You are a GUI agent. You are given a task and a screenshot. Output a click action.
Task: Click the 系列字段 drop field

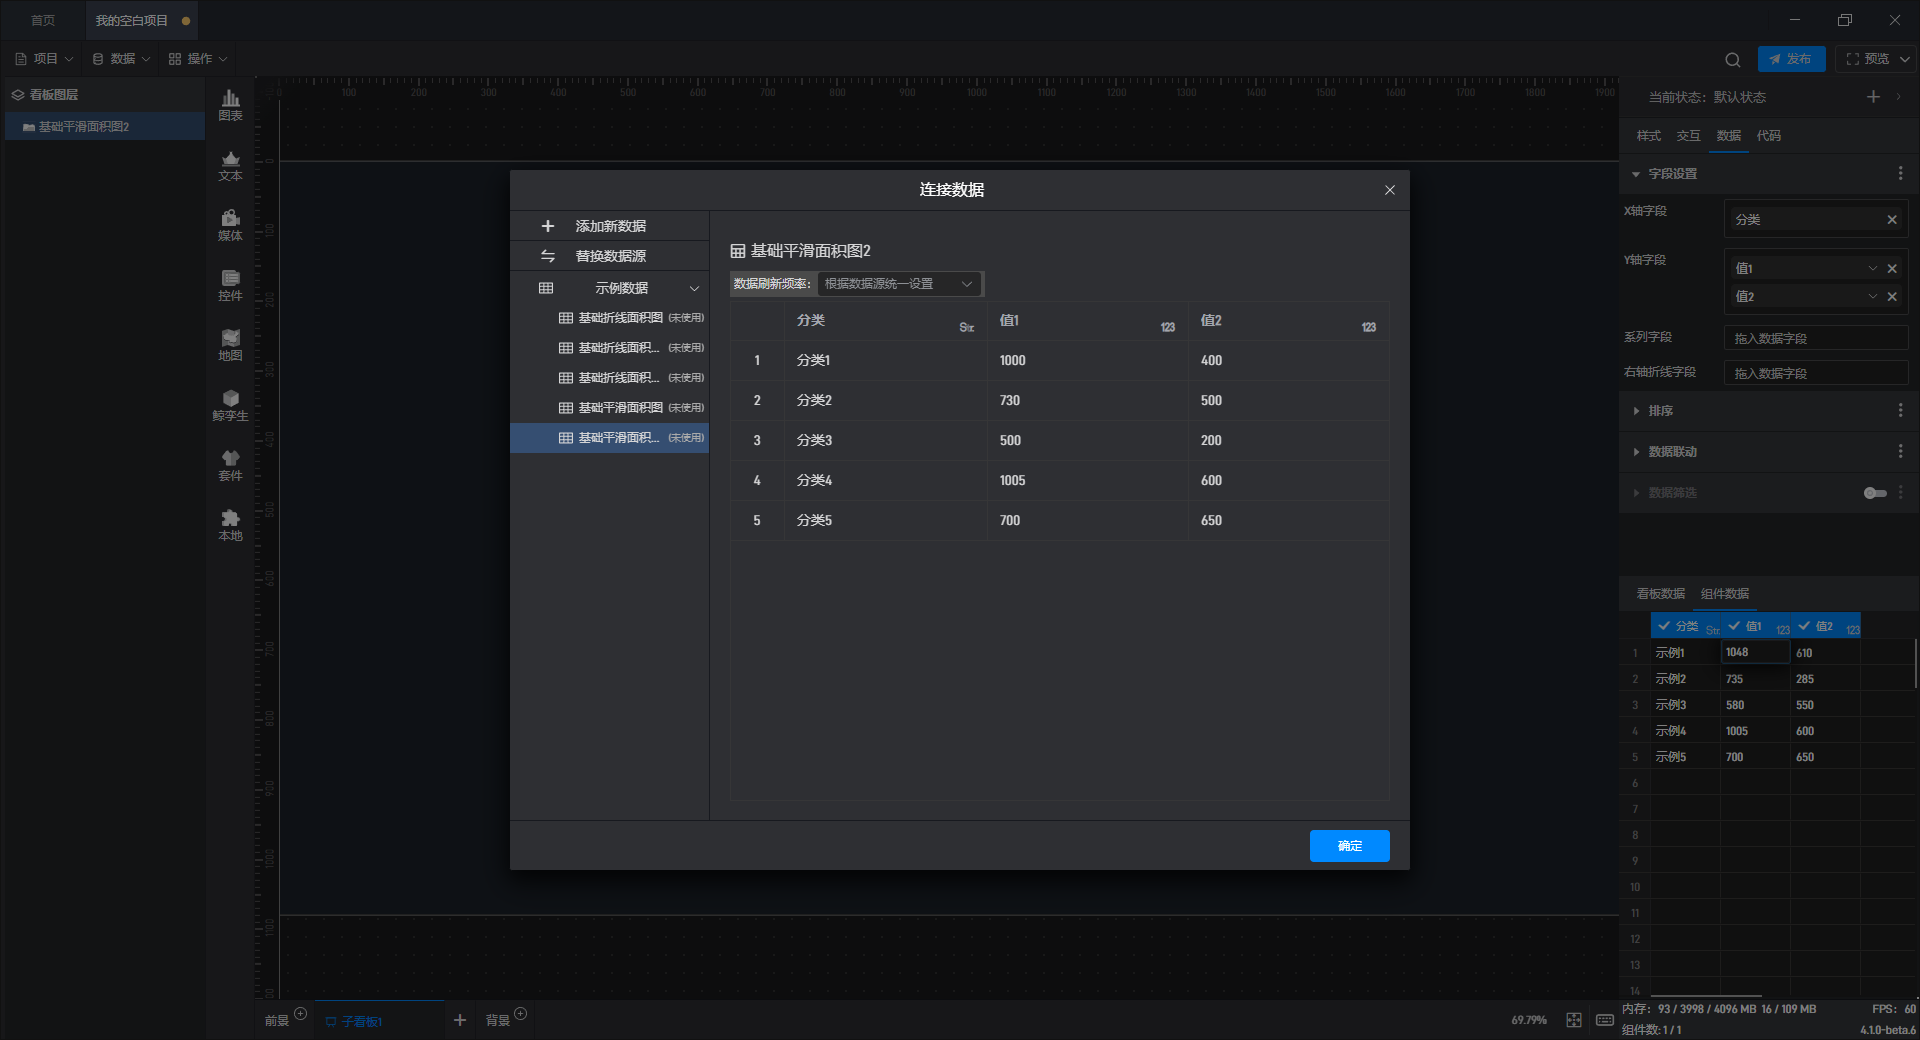(x=1816, y=338)
